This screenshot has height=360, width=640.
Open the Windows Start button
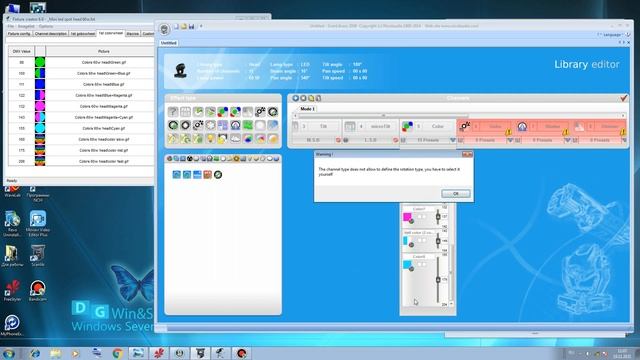tap(9, 353)
